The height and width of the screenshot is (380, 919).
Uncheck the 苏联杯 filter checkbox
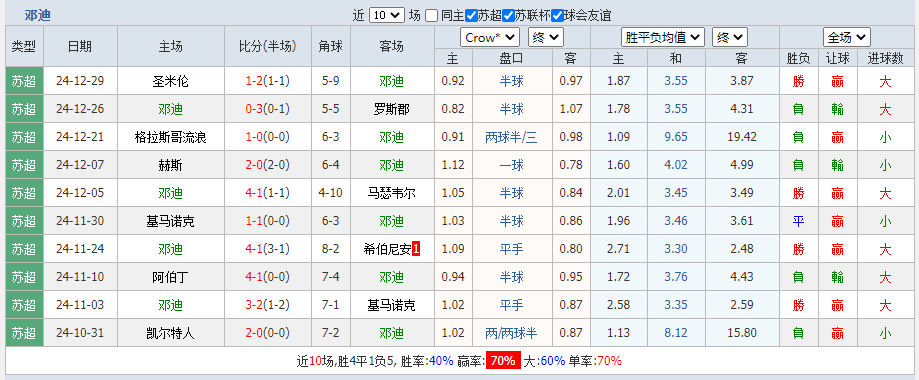[x=509, y=16]
